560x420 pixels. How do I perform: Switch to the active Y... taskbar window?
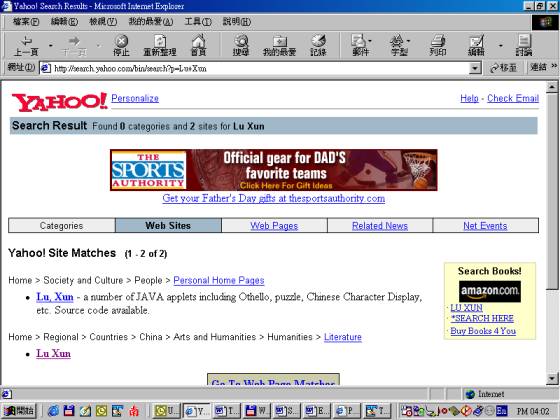pos(197,411)
